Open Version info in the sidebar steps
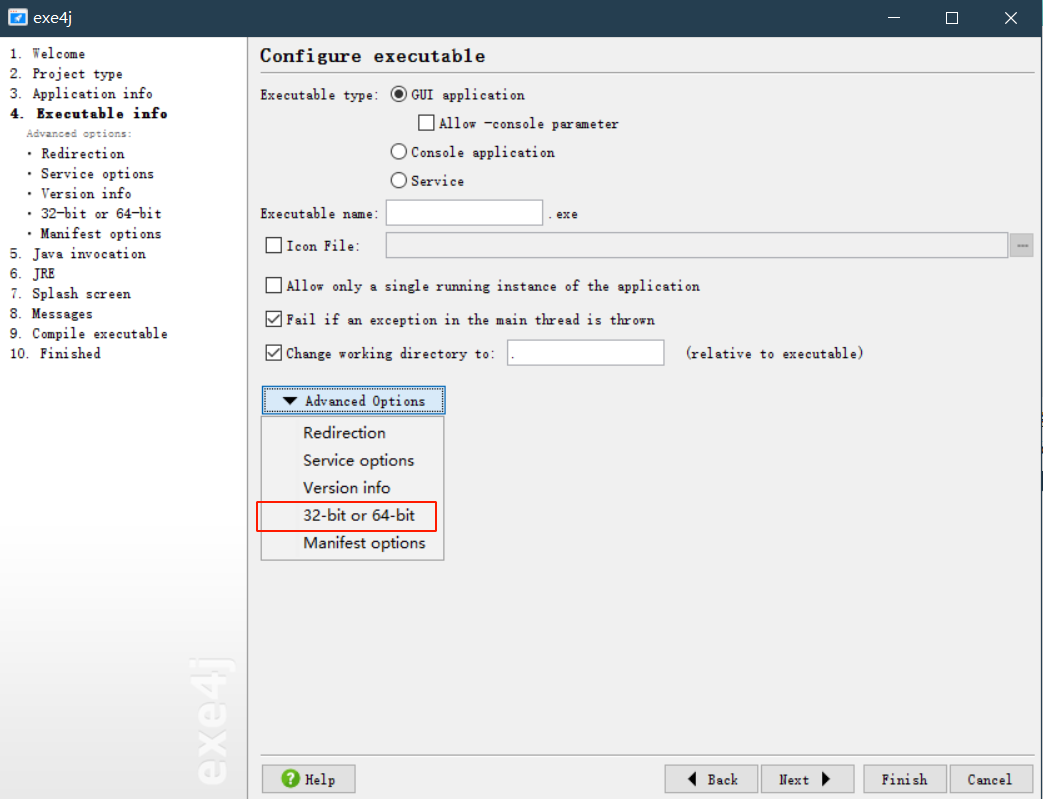This screenshot has height=799, width=1043. pyautogui.click(x=86, y=194)
